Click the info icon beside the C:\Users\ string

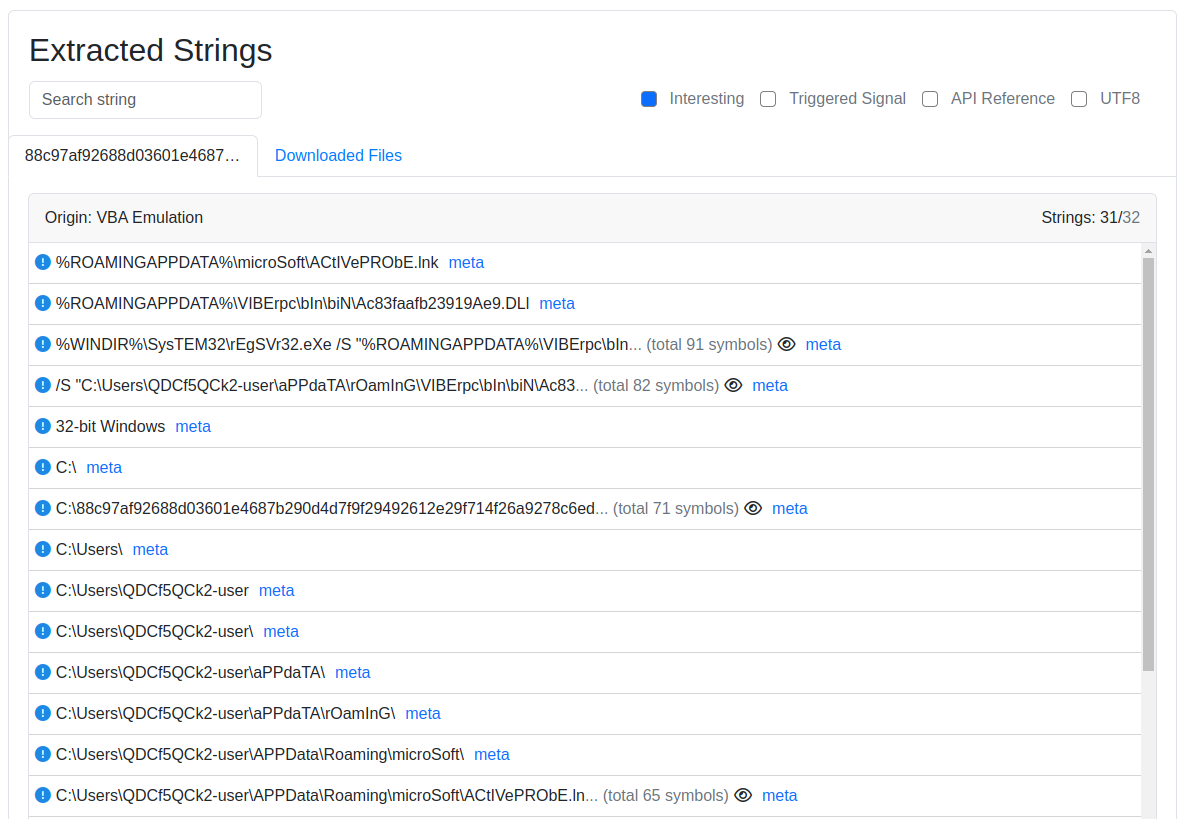(x=43, y=549)
